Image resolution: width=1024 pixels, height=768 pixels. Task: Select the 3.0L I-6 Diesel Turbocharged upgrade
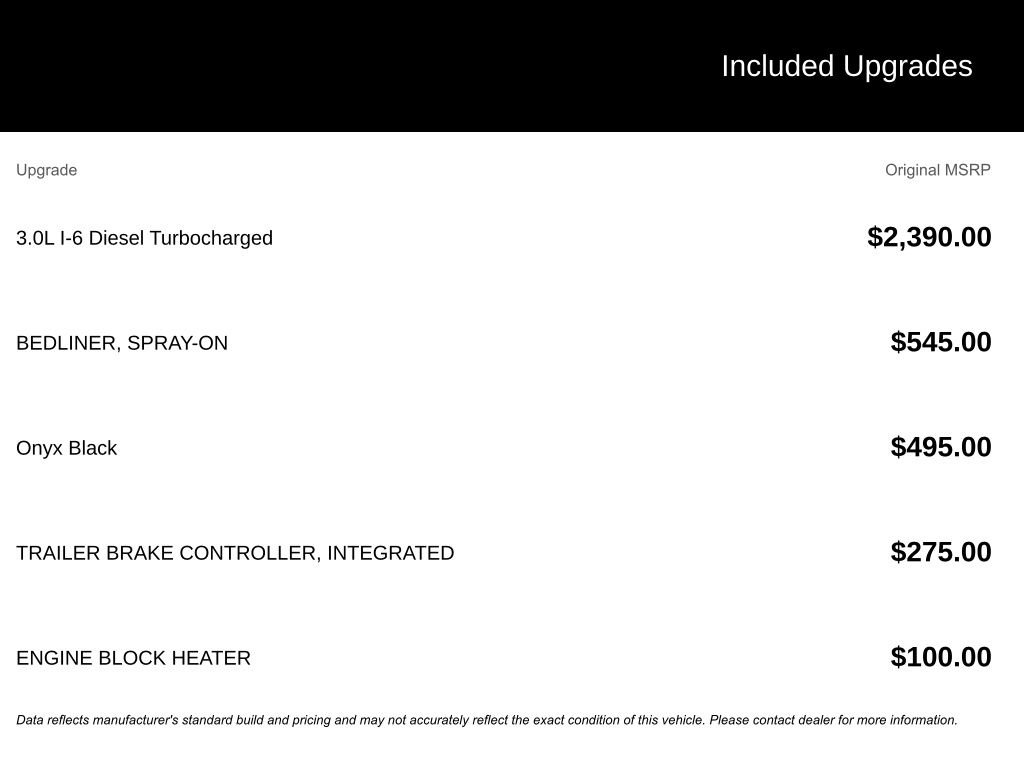pyautogui.click(x=144, y=238)
